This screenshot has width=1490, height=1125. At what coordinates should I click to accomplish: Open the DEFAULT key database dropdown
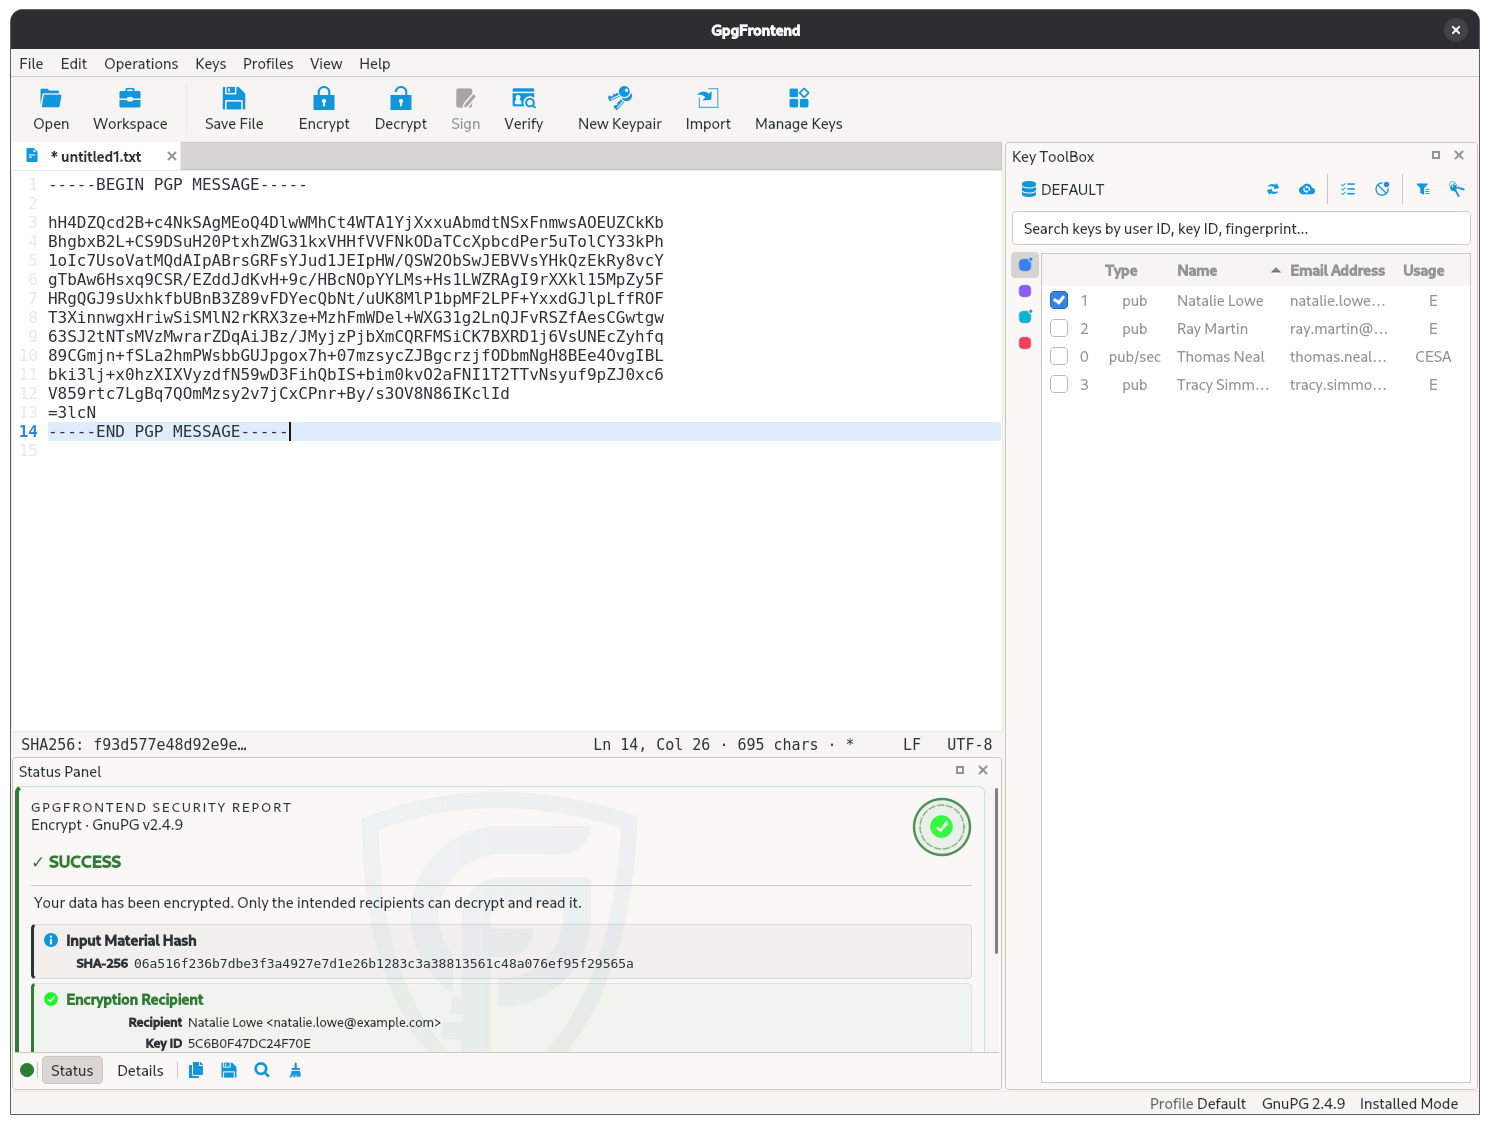point(1063,189)
